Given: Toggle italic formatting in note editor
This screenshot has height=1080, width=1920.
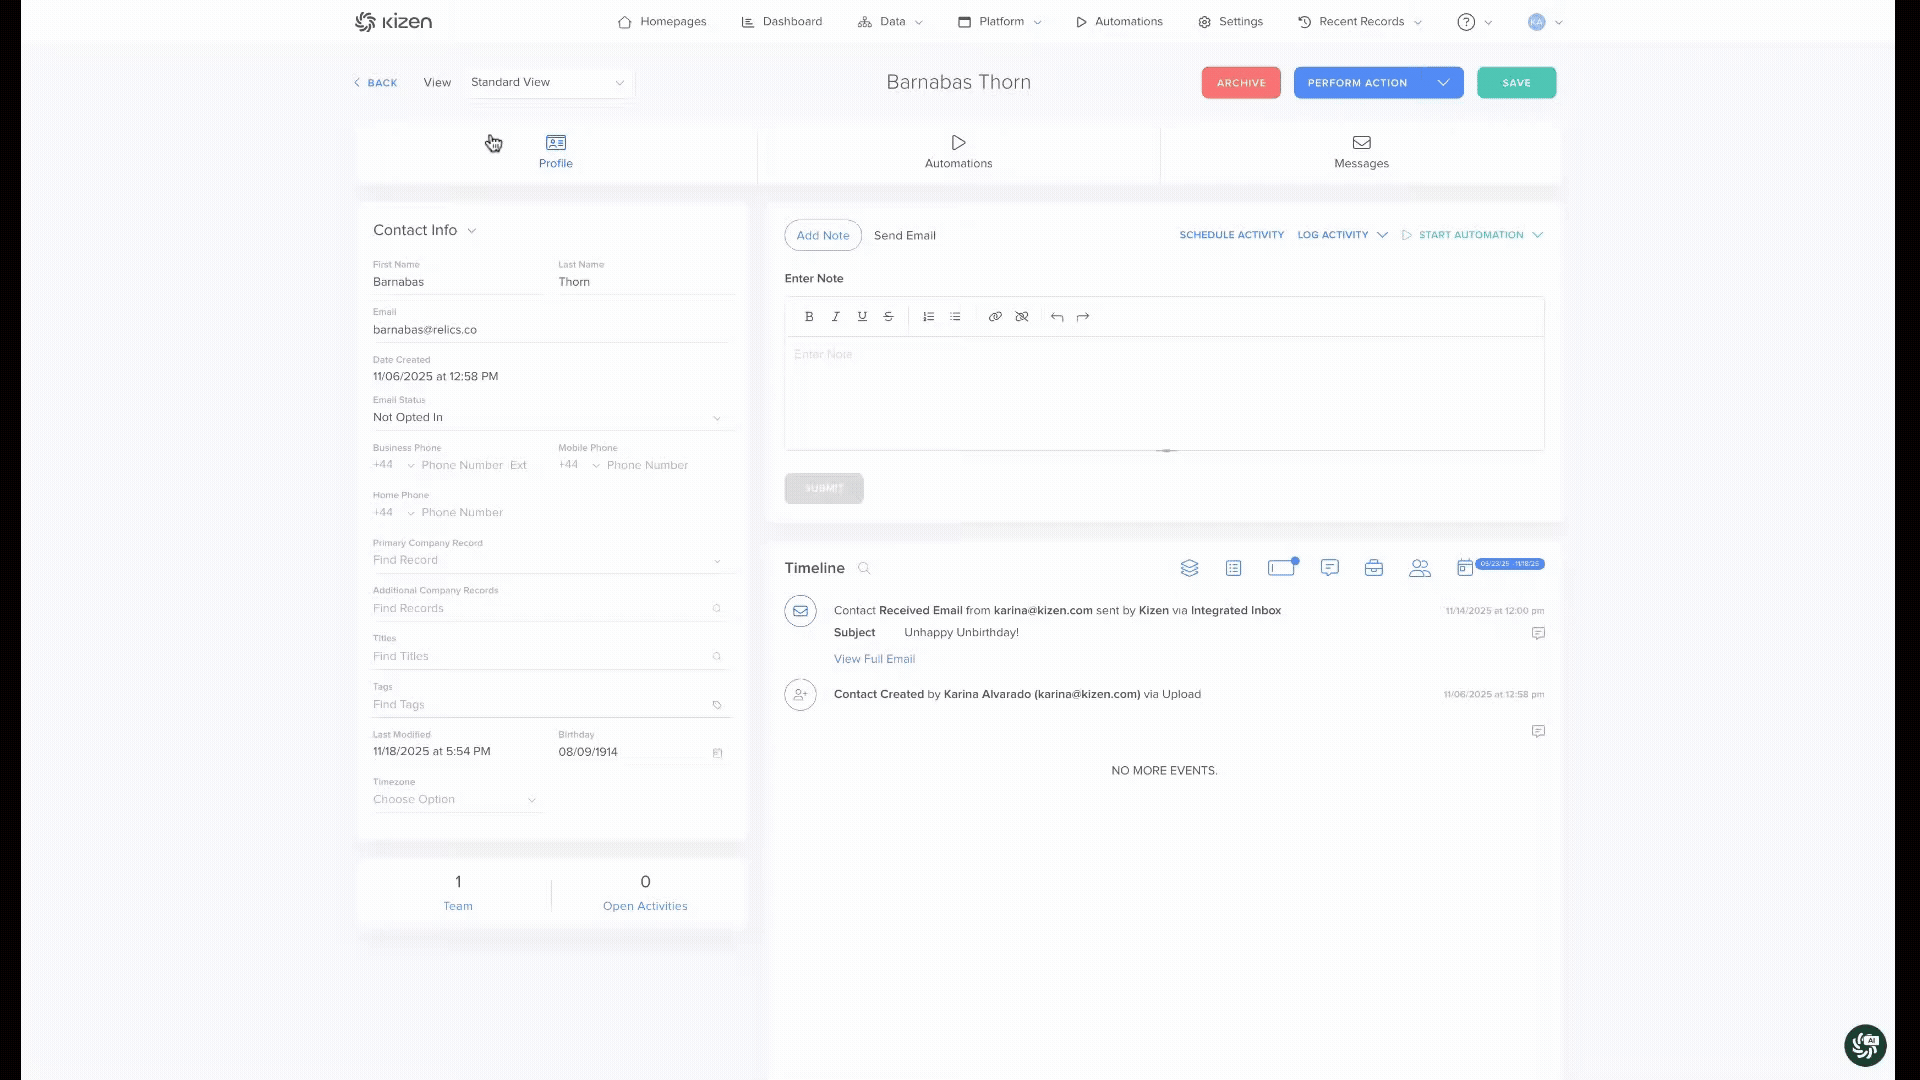Looking at the screenshot, I should 835,317.
